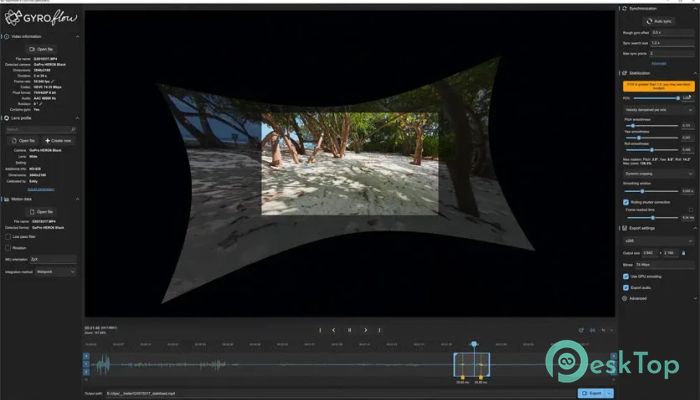
Task: Toggle Rolling shutter correction checkbox
Action: [626, 202]
